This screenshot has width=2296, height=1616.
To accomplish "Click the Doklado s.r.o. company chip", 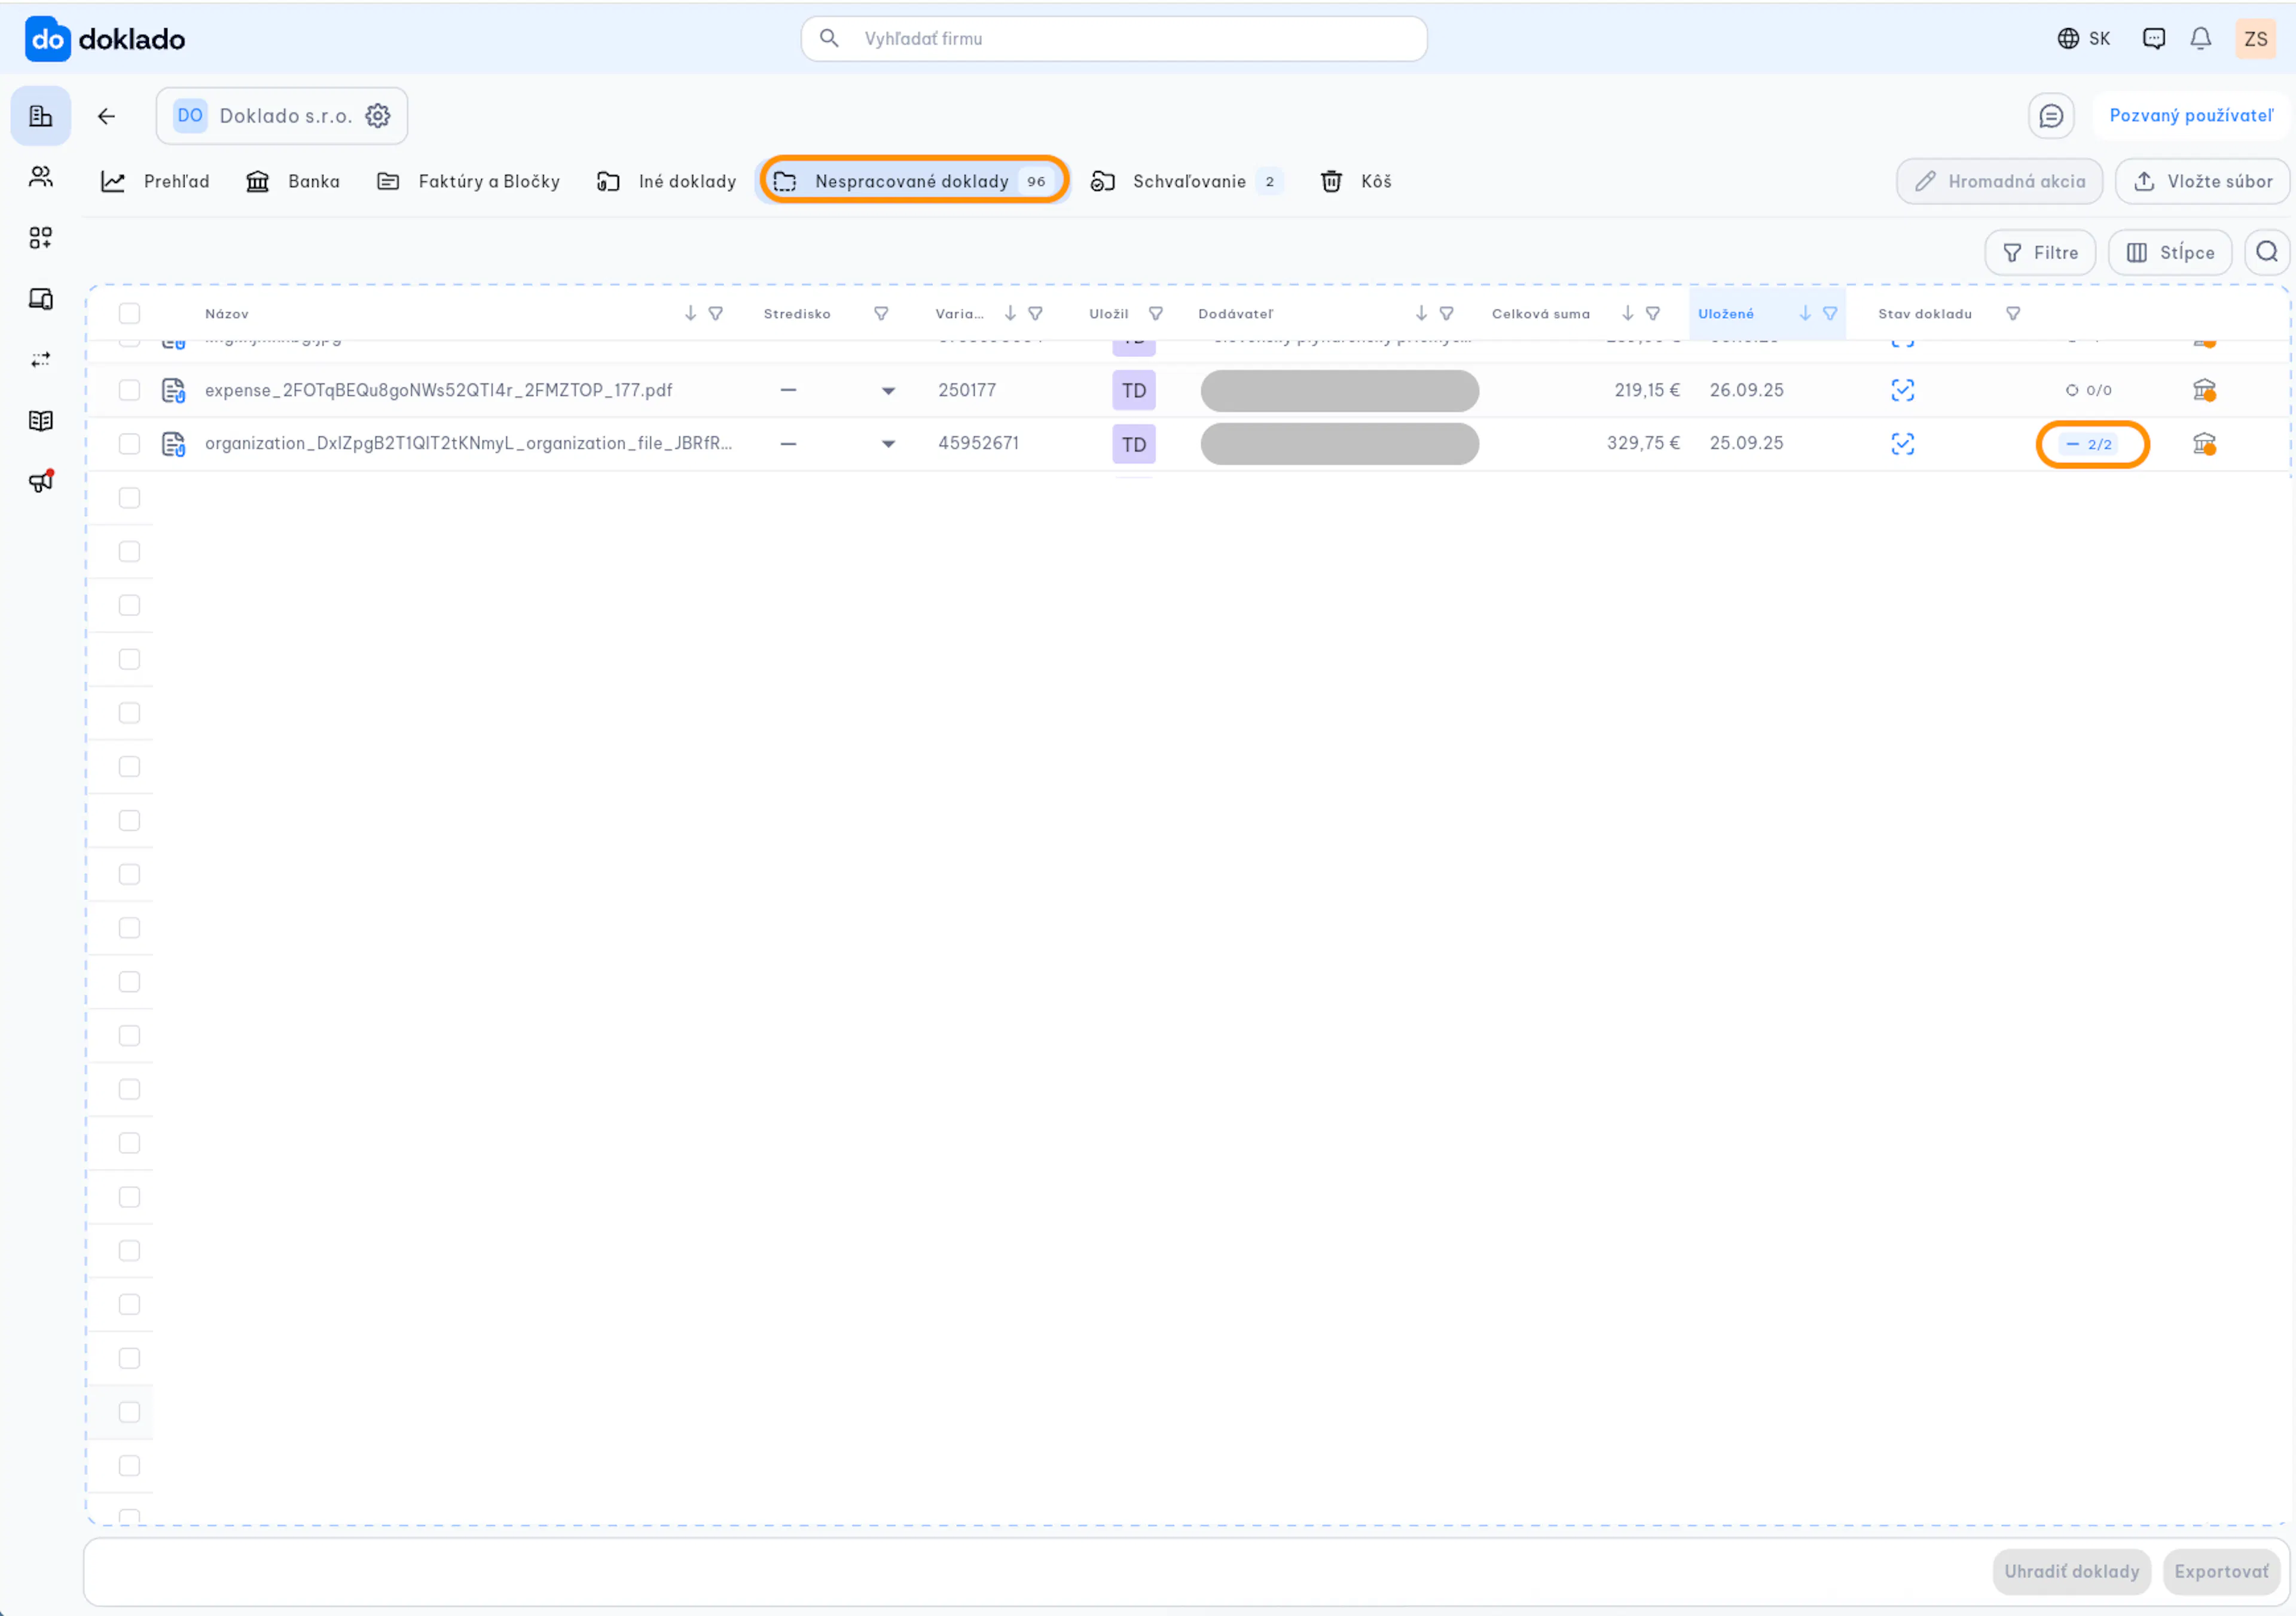I will click(x=282, y=116).
